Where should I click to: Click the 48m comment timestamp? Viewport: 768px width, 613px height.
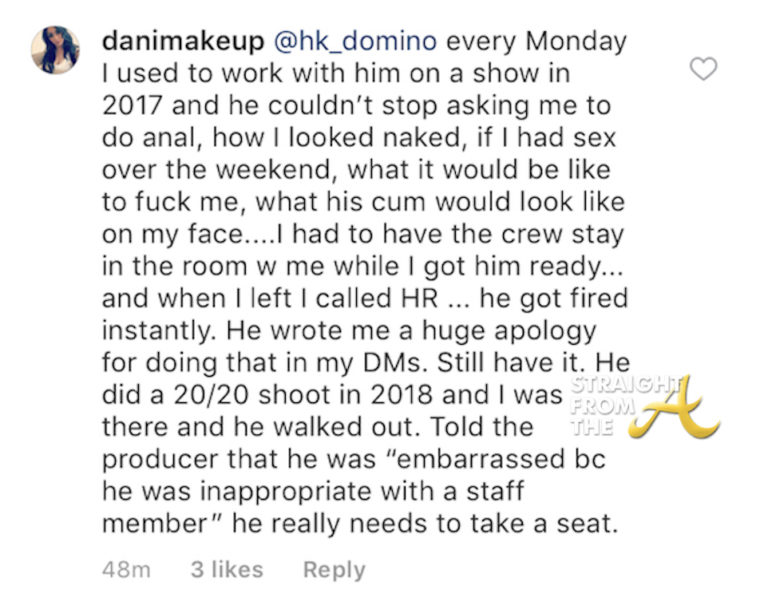127,570
